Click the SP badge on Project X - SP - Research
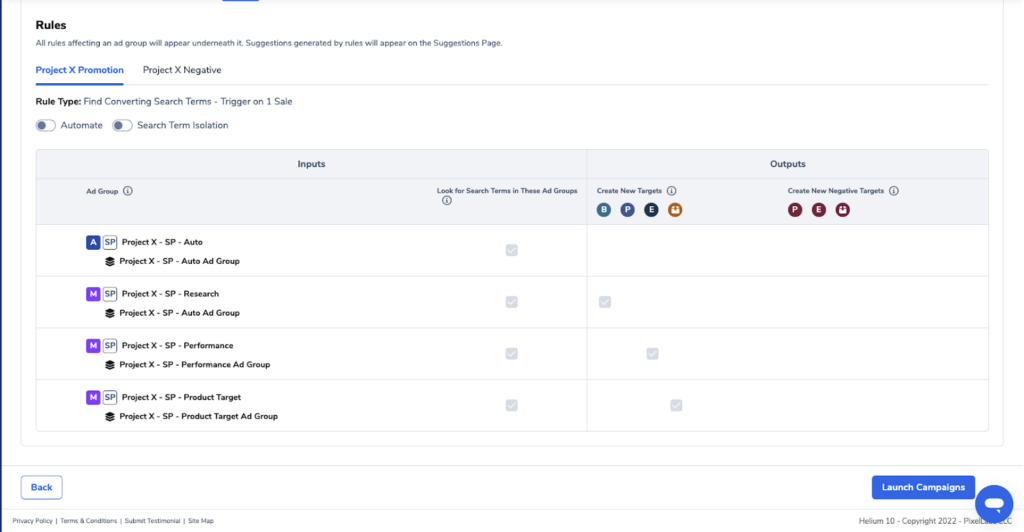 coord(110,294)
